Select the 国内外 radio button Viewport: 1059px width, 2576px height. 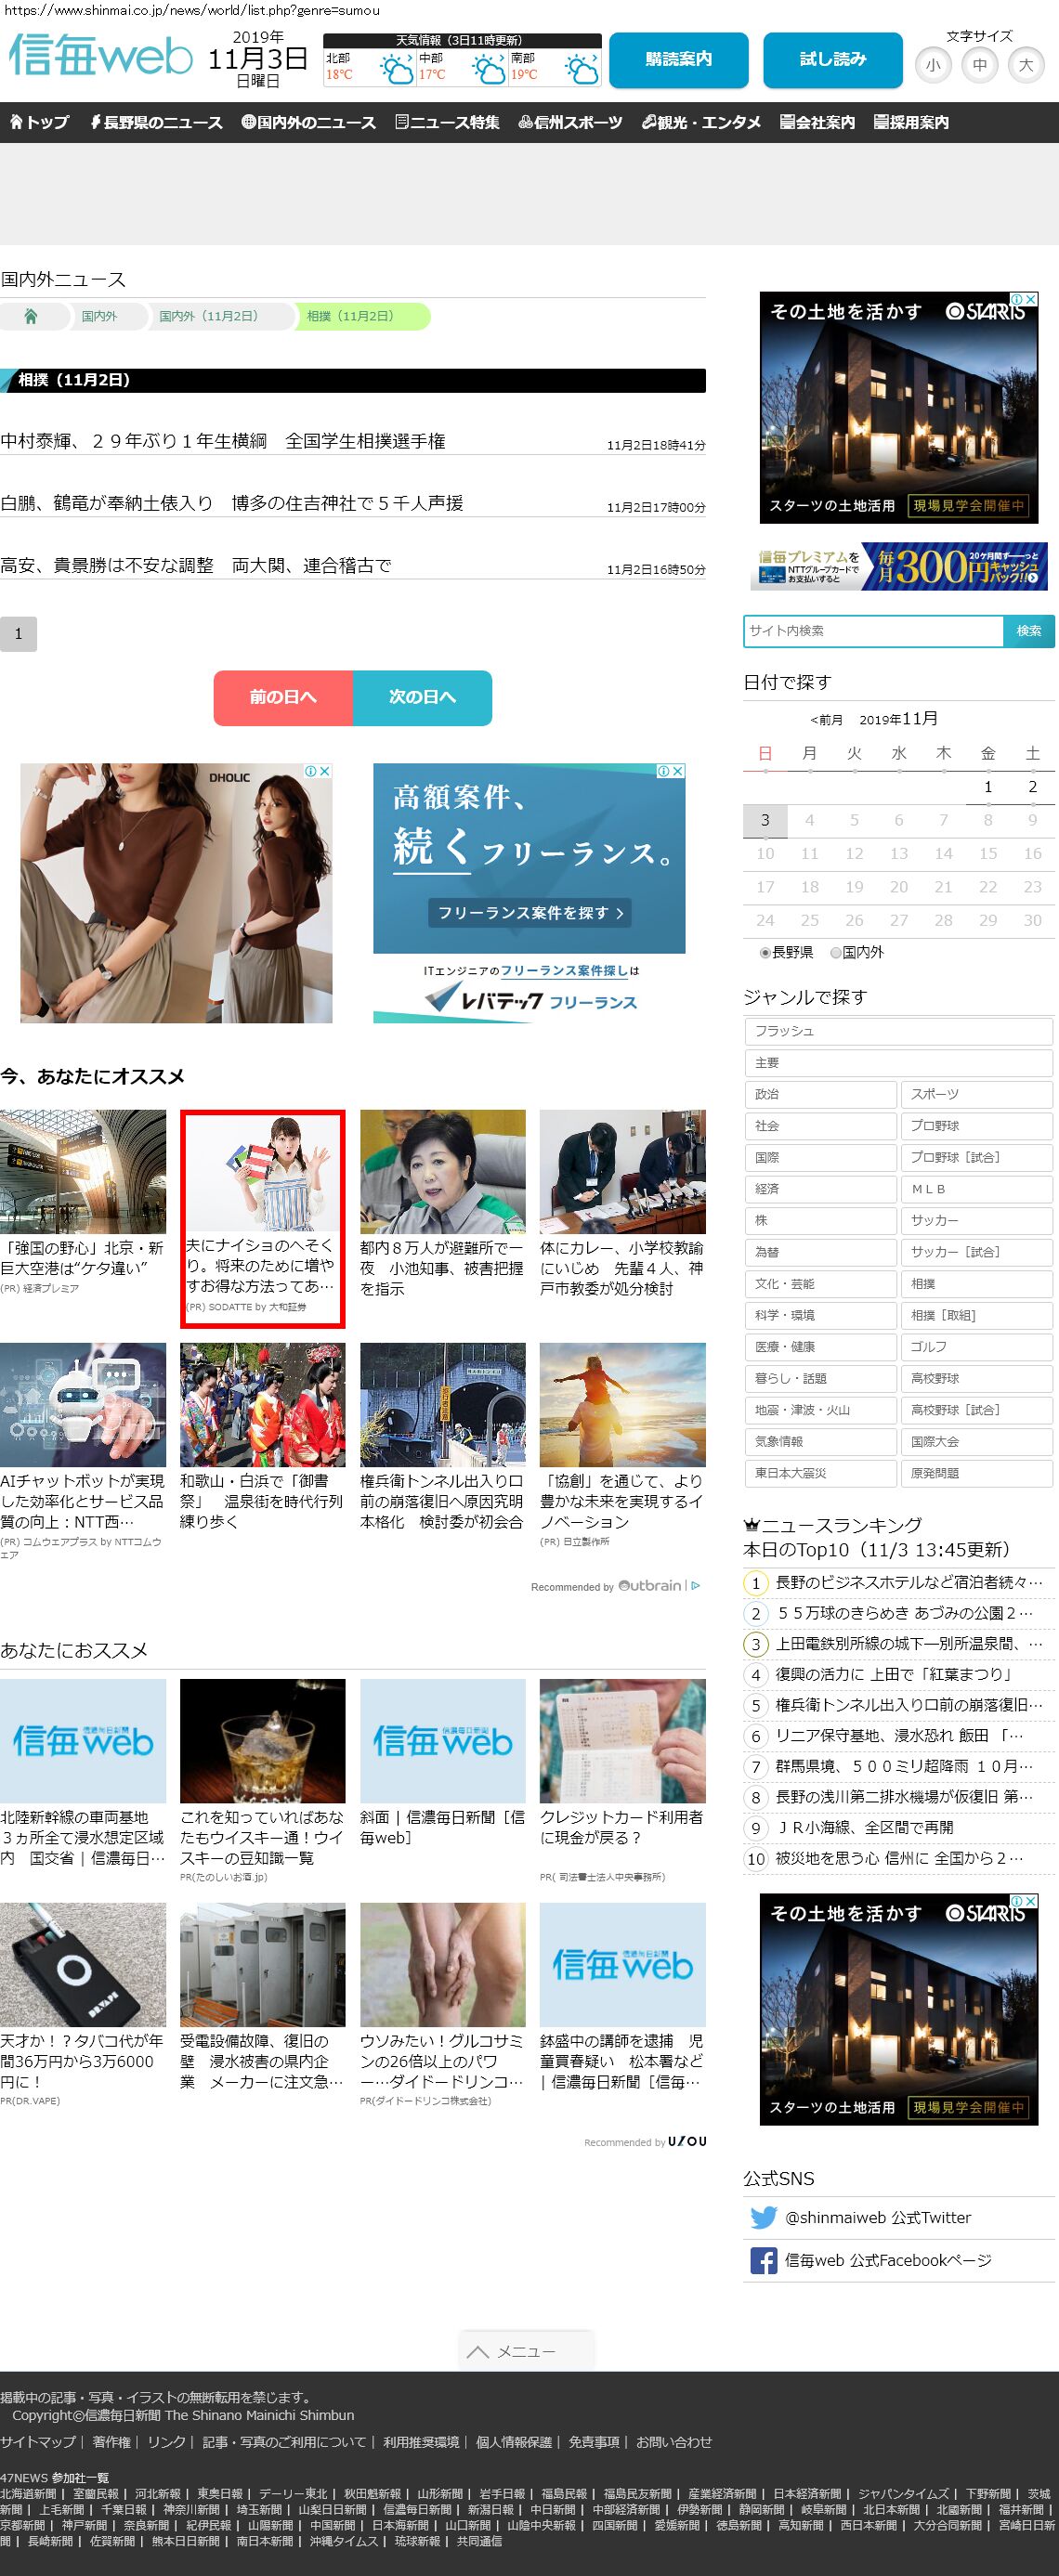(x=836, y=953)
